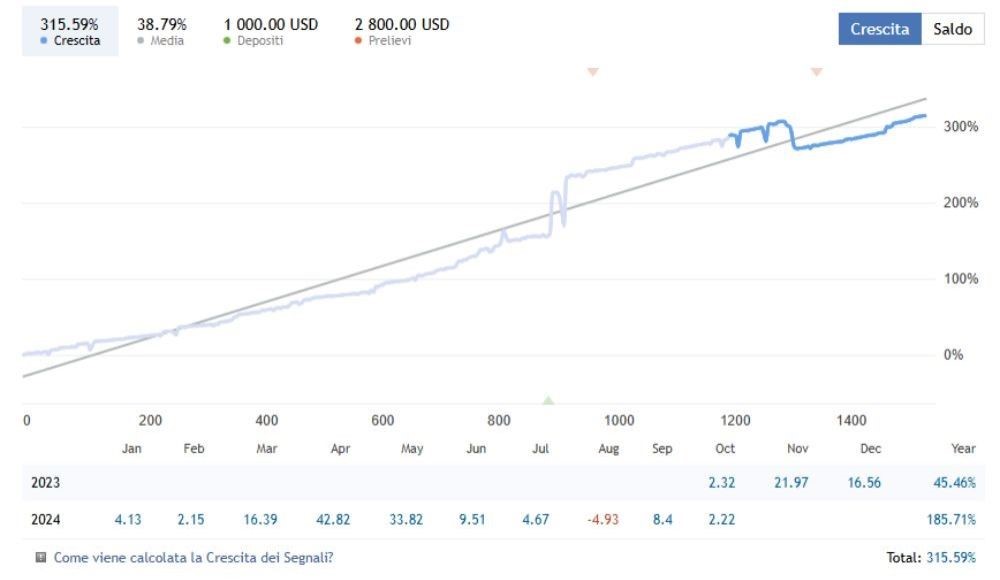Viewport: 1000px width, 580px height.
Task: Click the green deposit triangle marker
Action: click(548, 400)
